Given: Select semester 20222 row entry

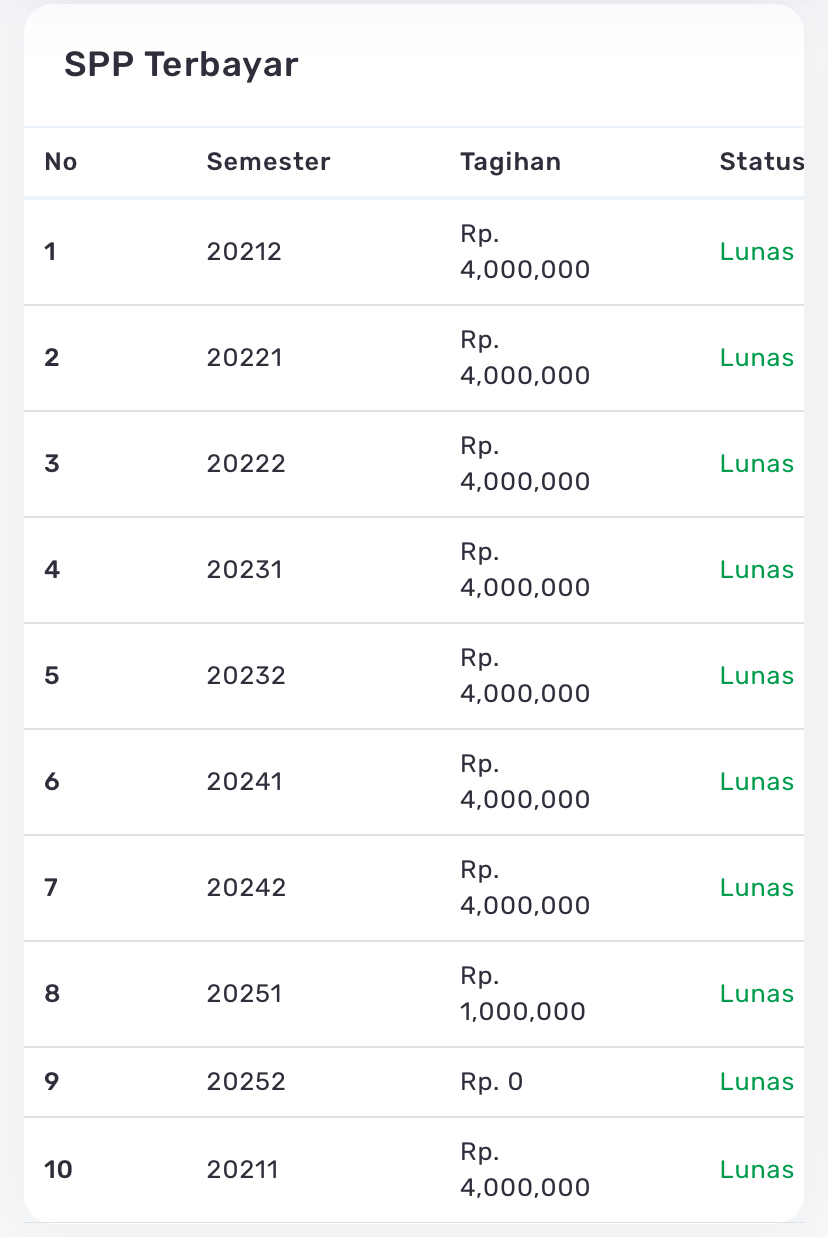Looking at the screenshot, I should pyautogui.click(x=246, y=464).
